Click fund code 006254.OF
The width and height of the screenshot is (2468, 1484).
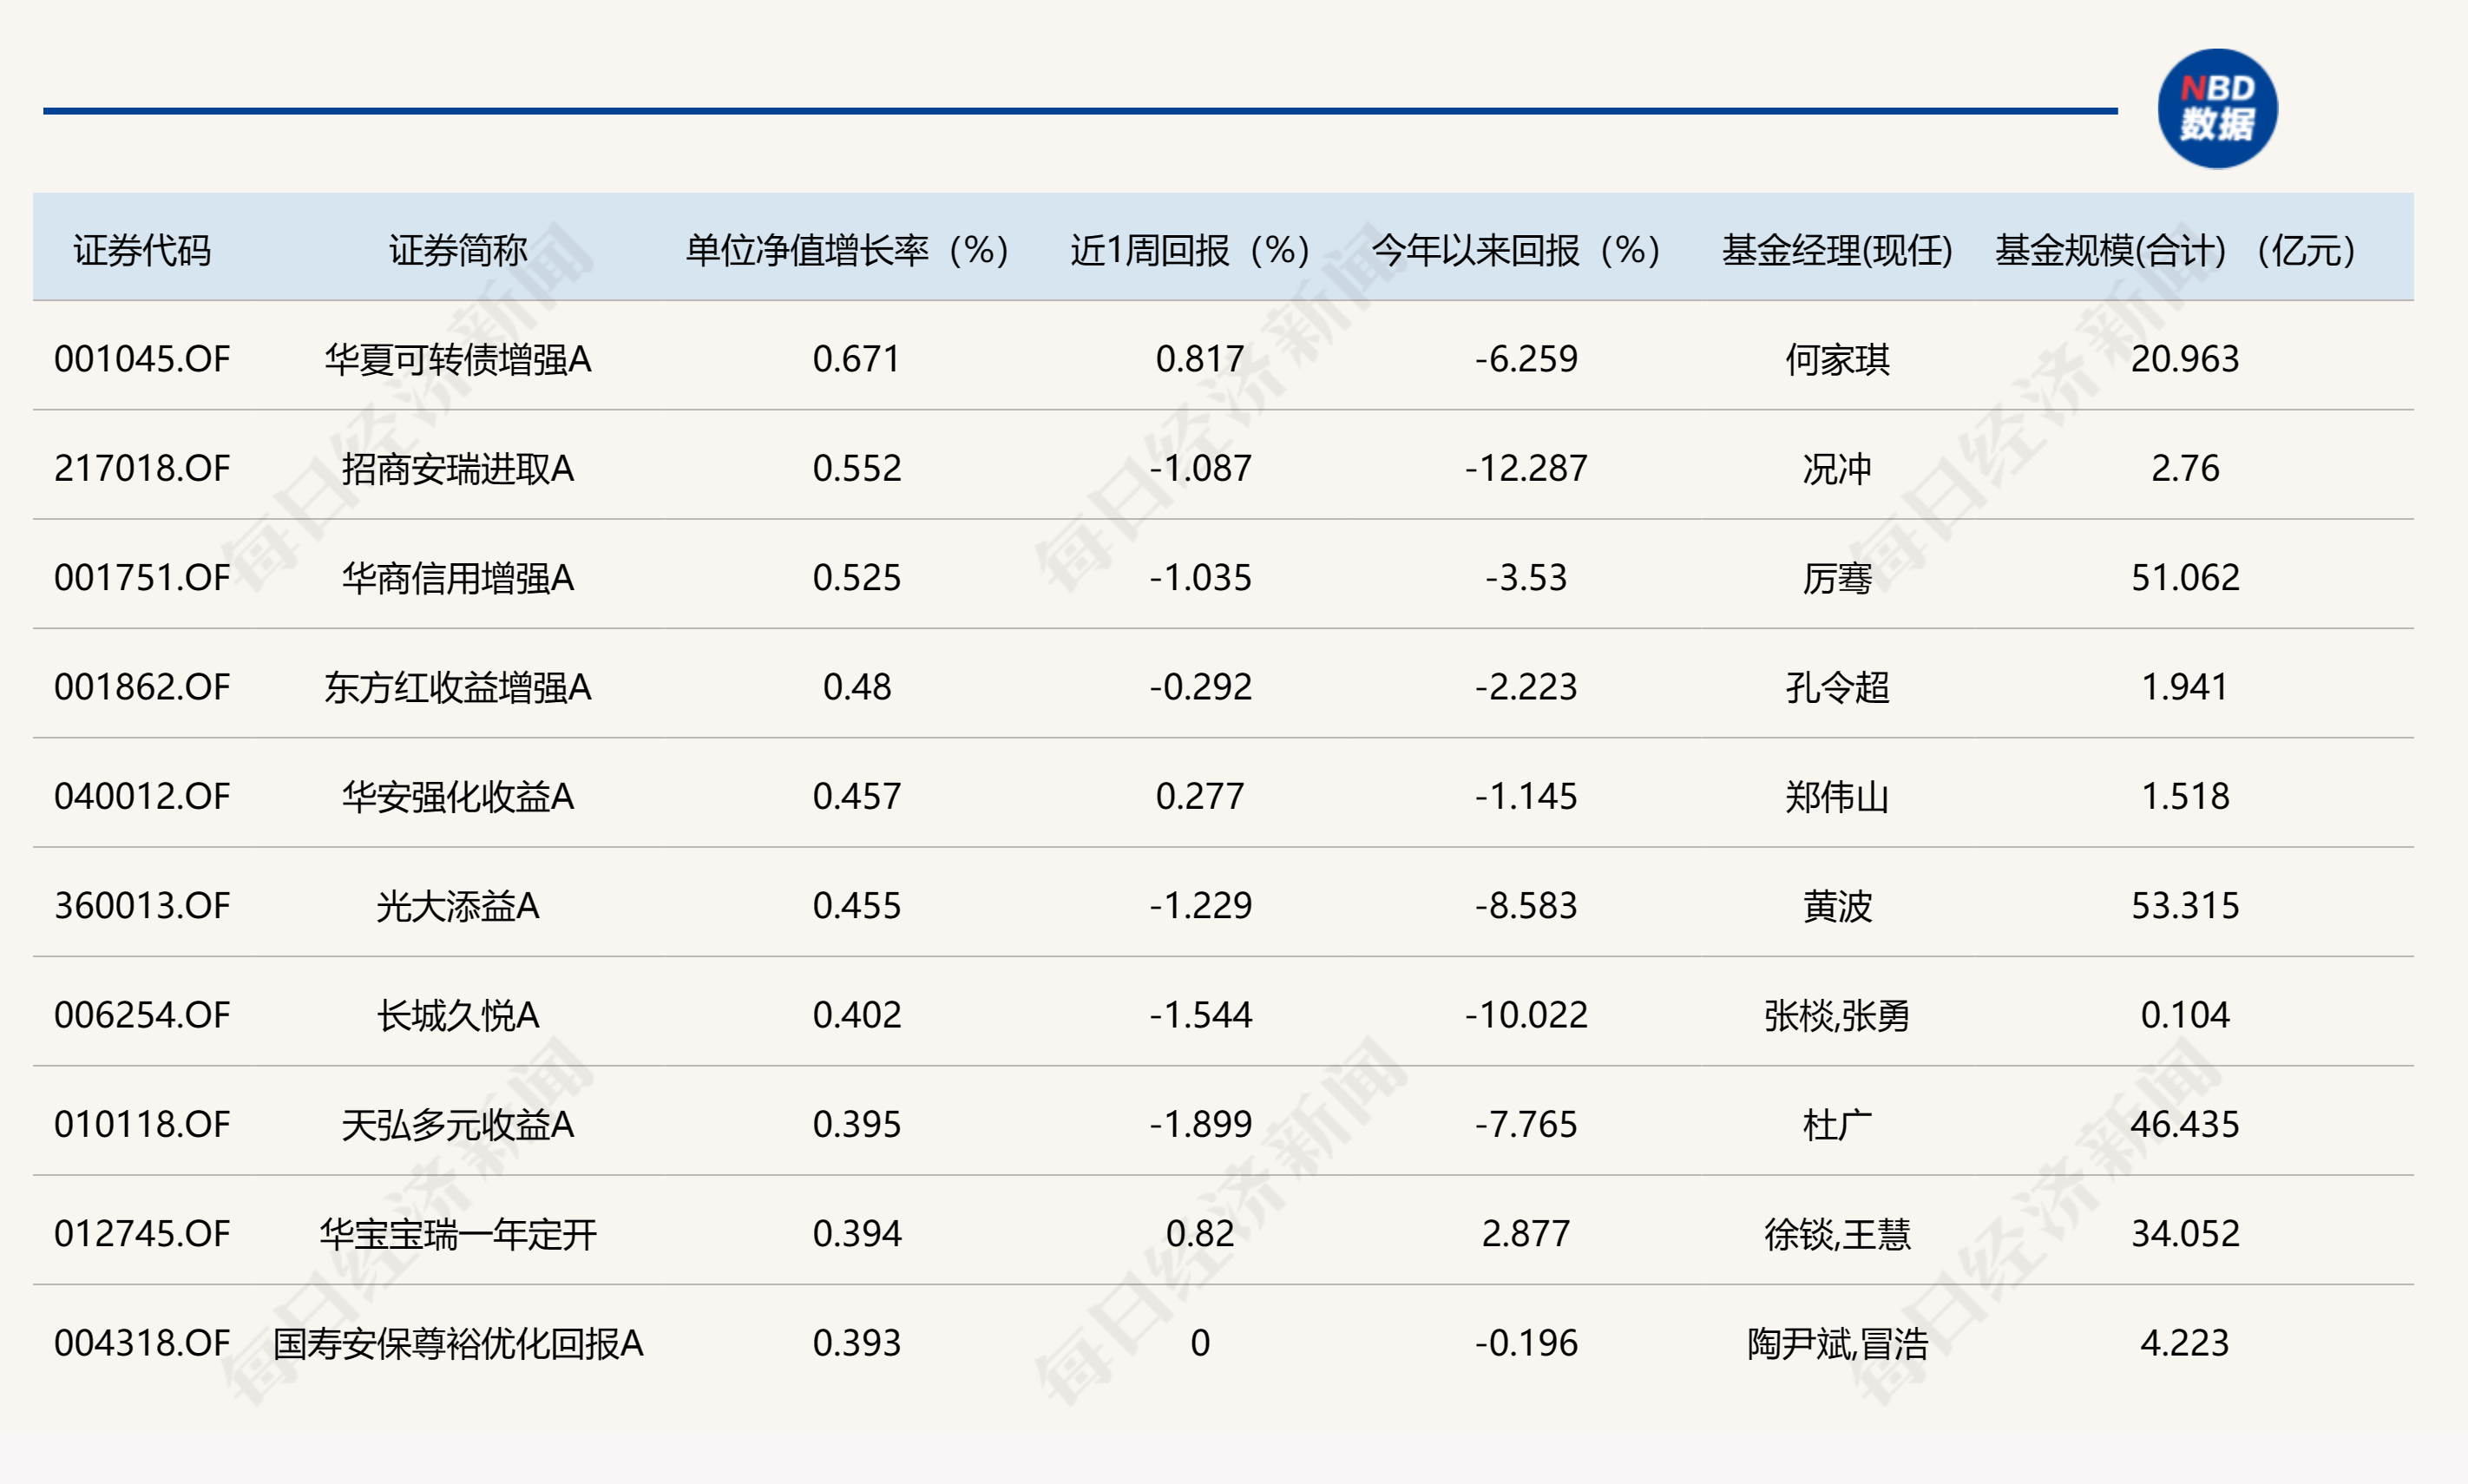click(142, 1015)
